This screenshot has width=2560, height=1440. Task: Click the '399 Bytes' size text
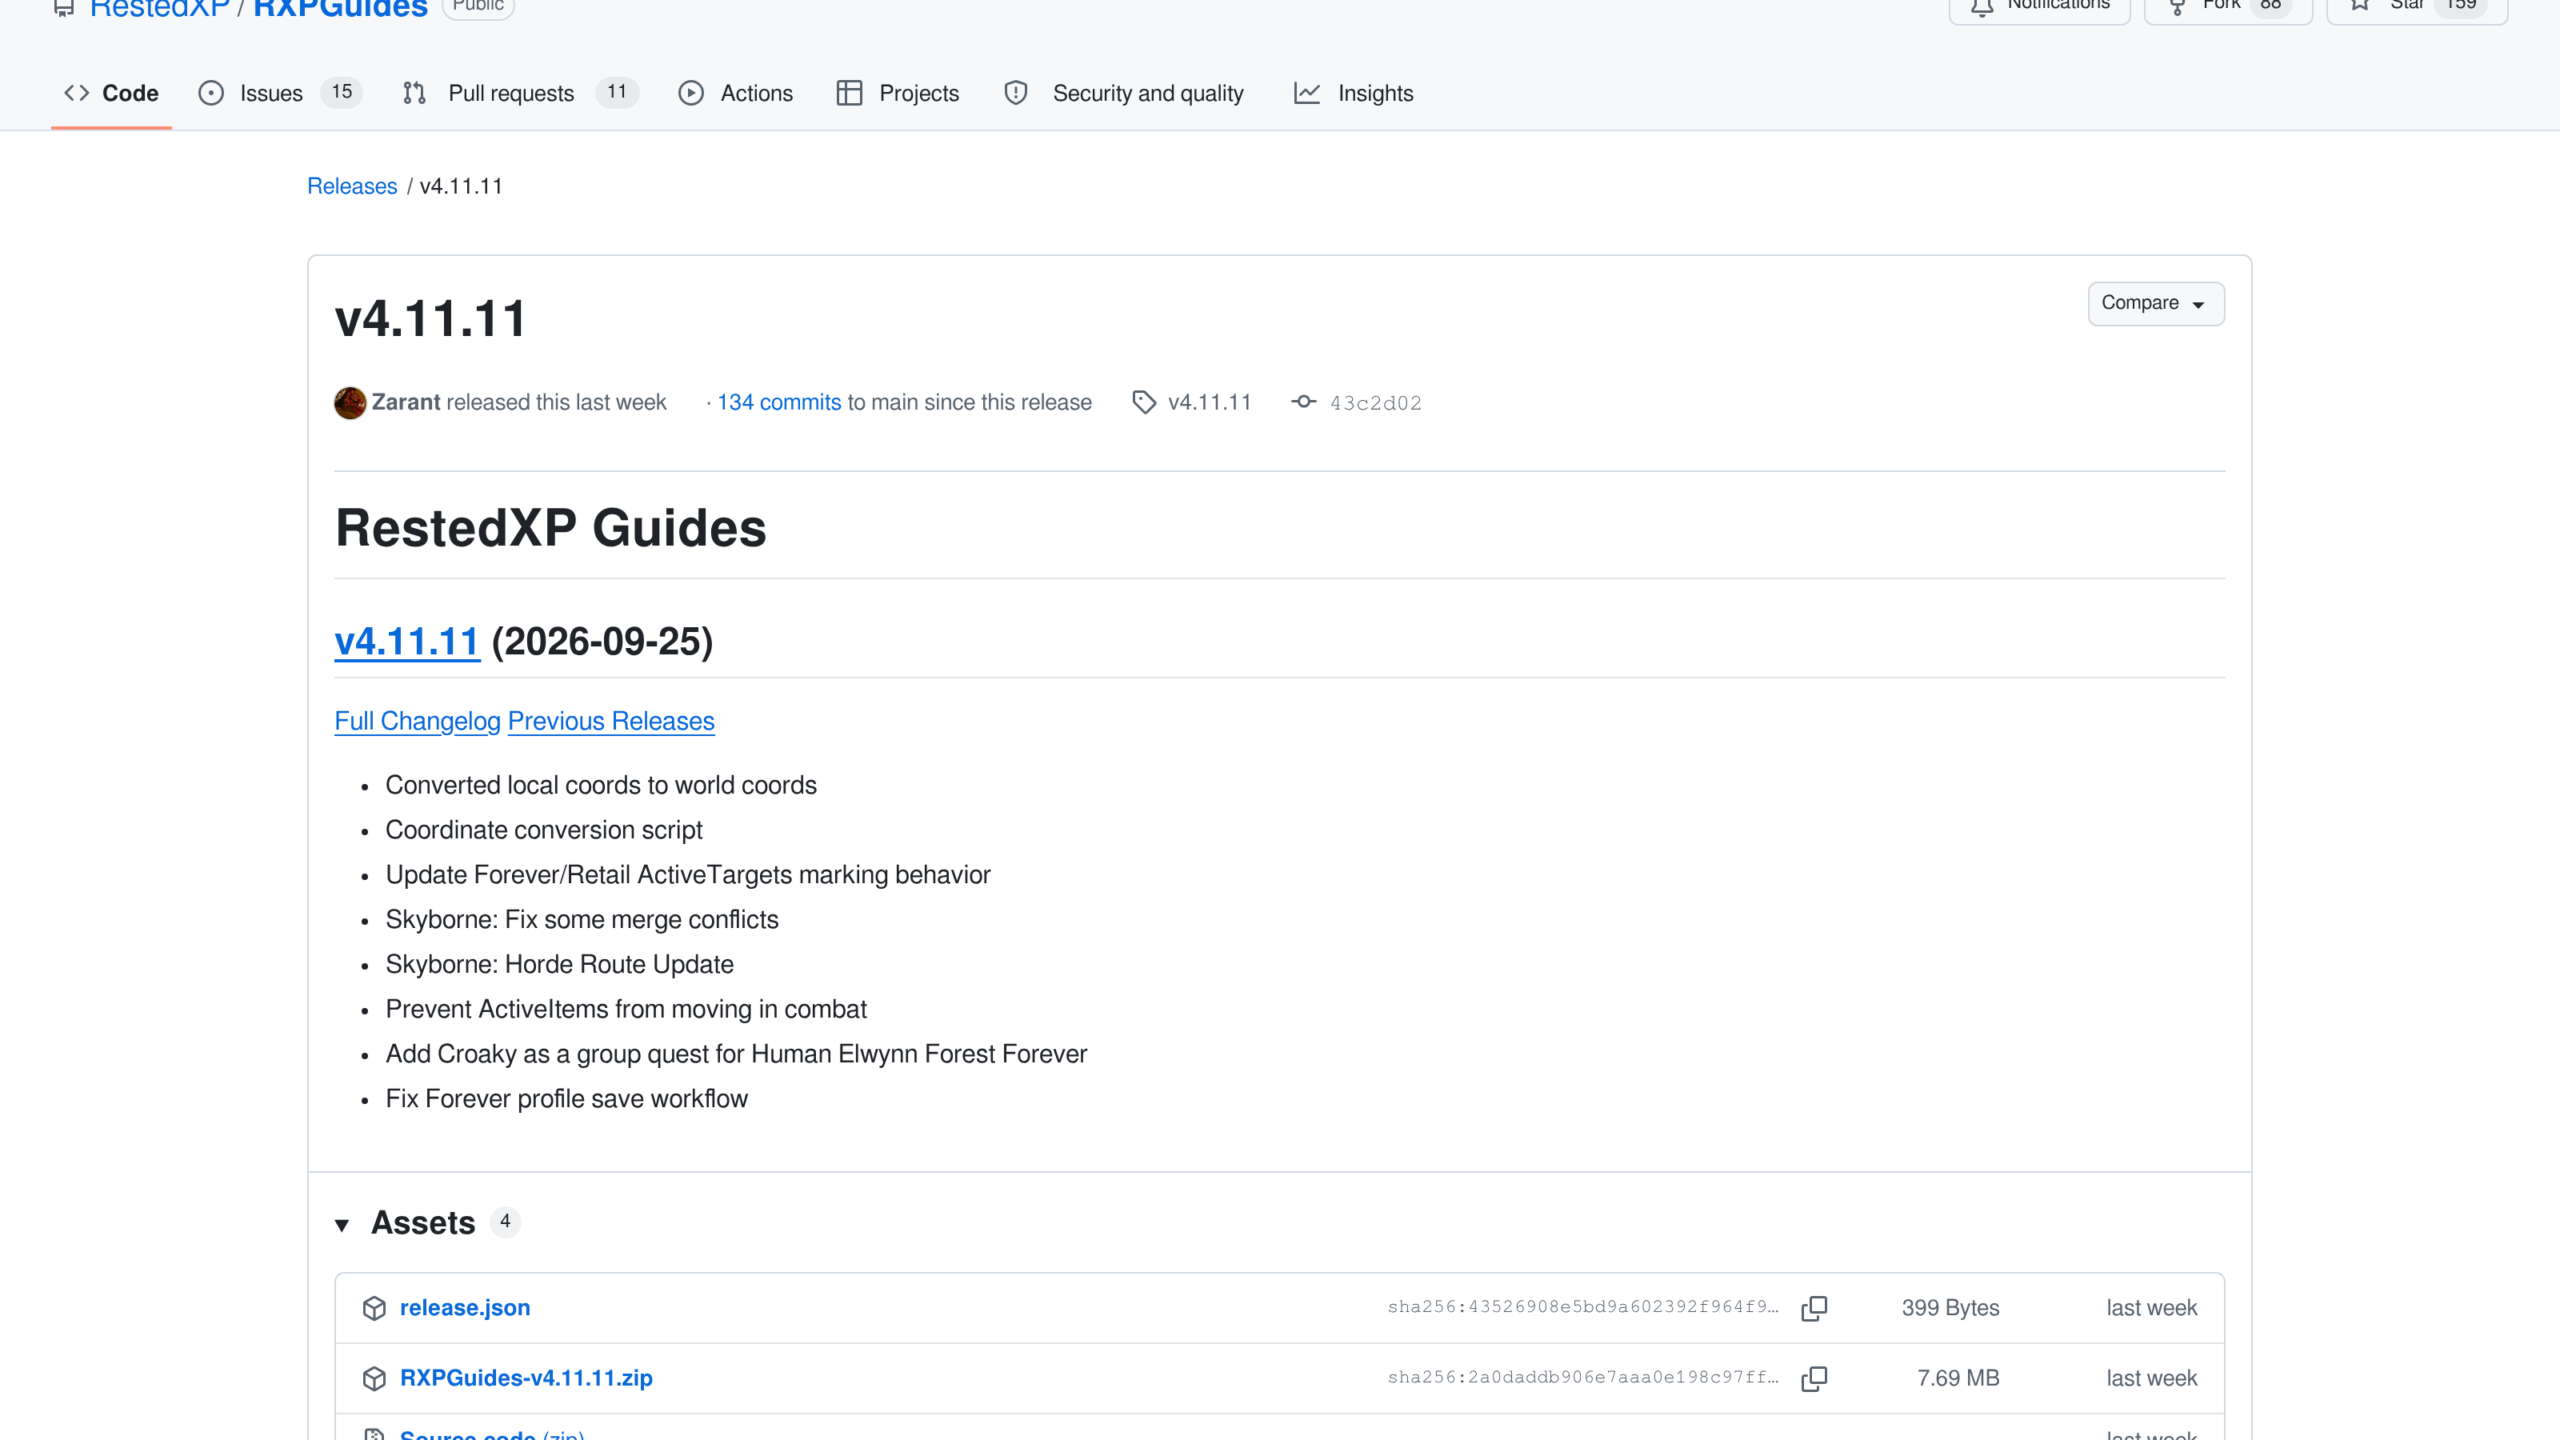click(x=1950, y=1308)
